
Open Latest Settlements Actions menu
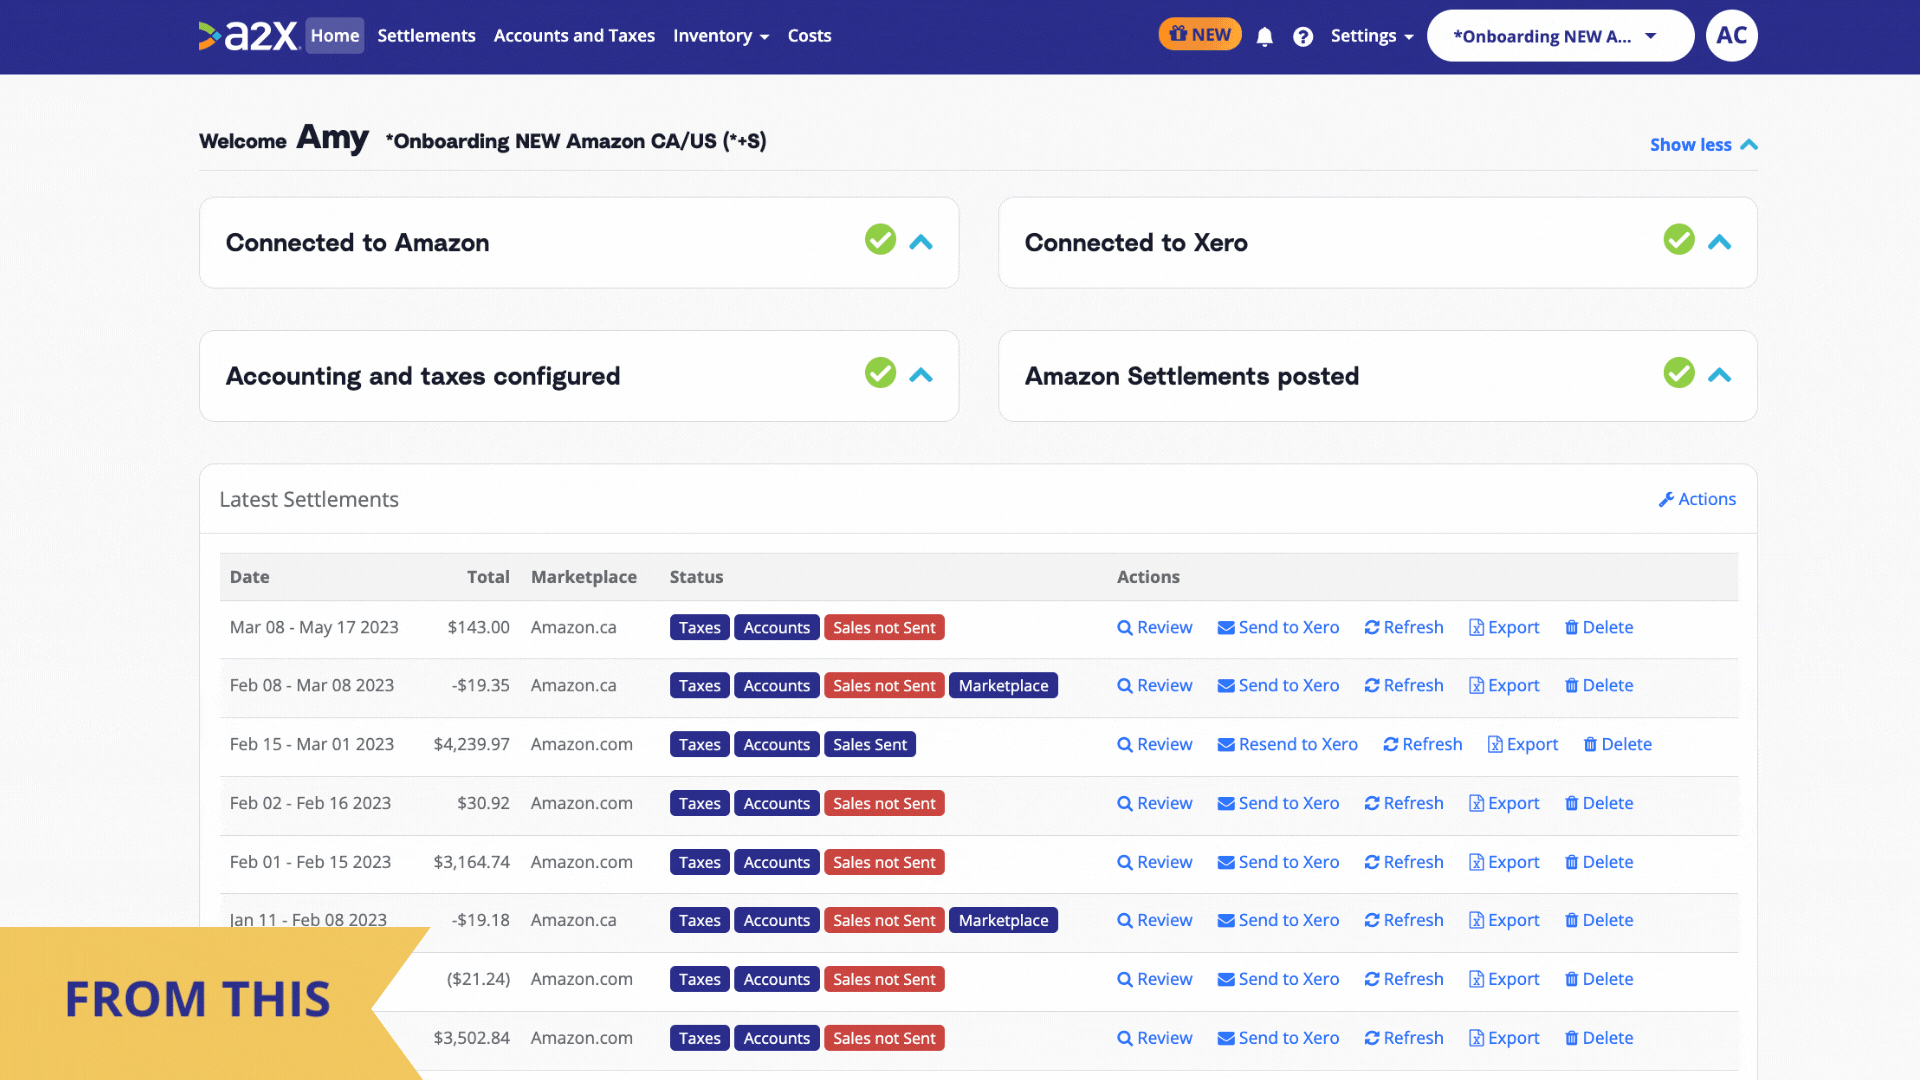click(1697, 499)
